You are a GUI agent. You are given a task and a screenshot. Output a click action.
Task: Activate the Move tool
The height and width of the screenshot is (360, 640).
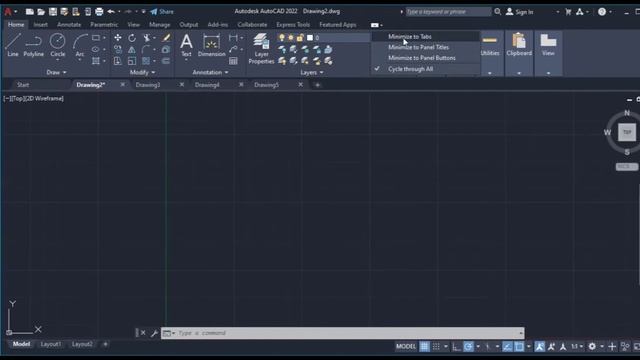[x=118, y=38]
